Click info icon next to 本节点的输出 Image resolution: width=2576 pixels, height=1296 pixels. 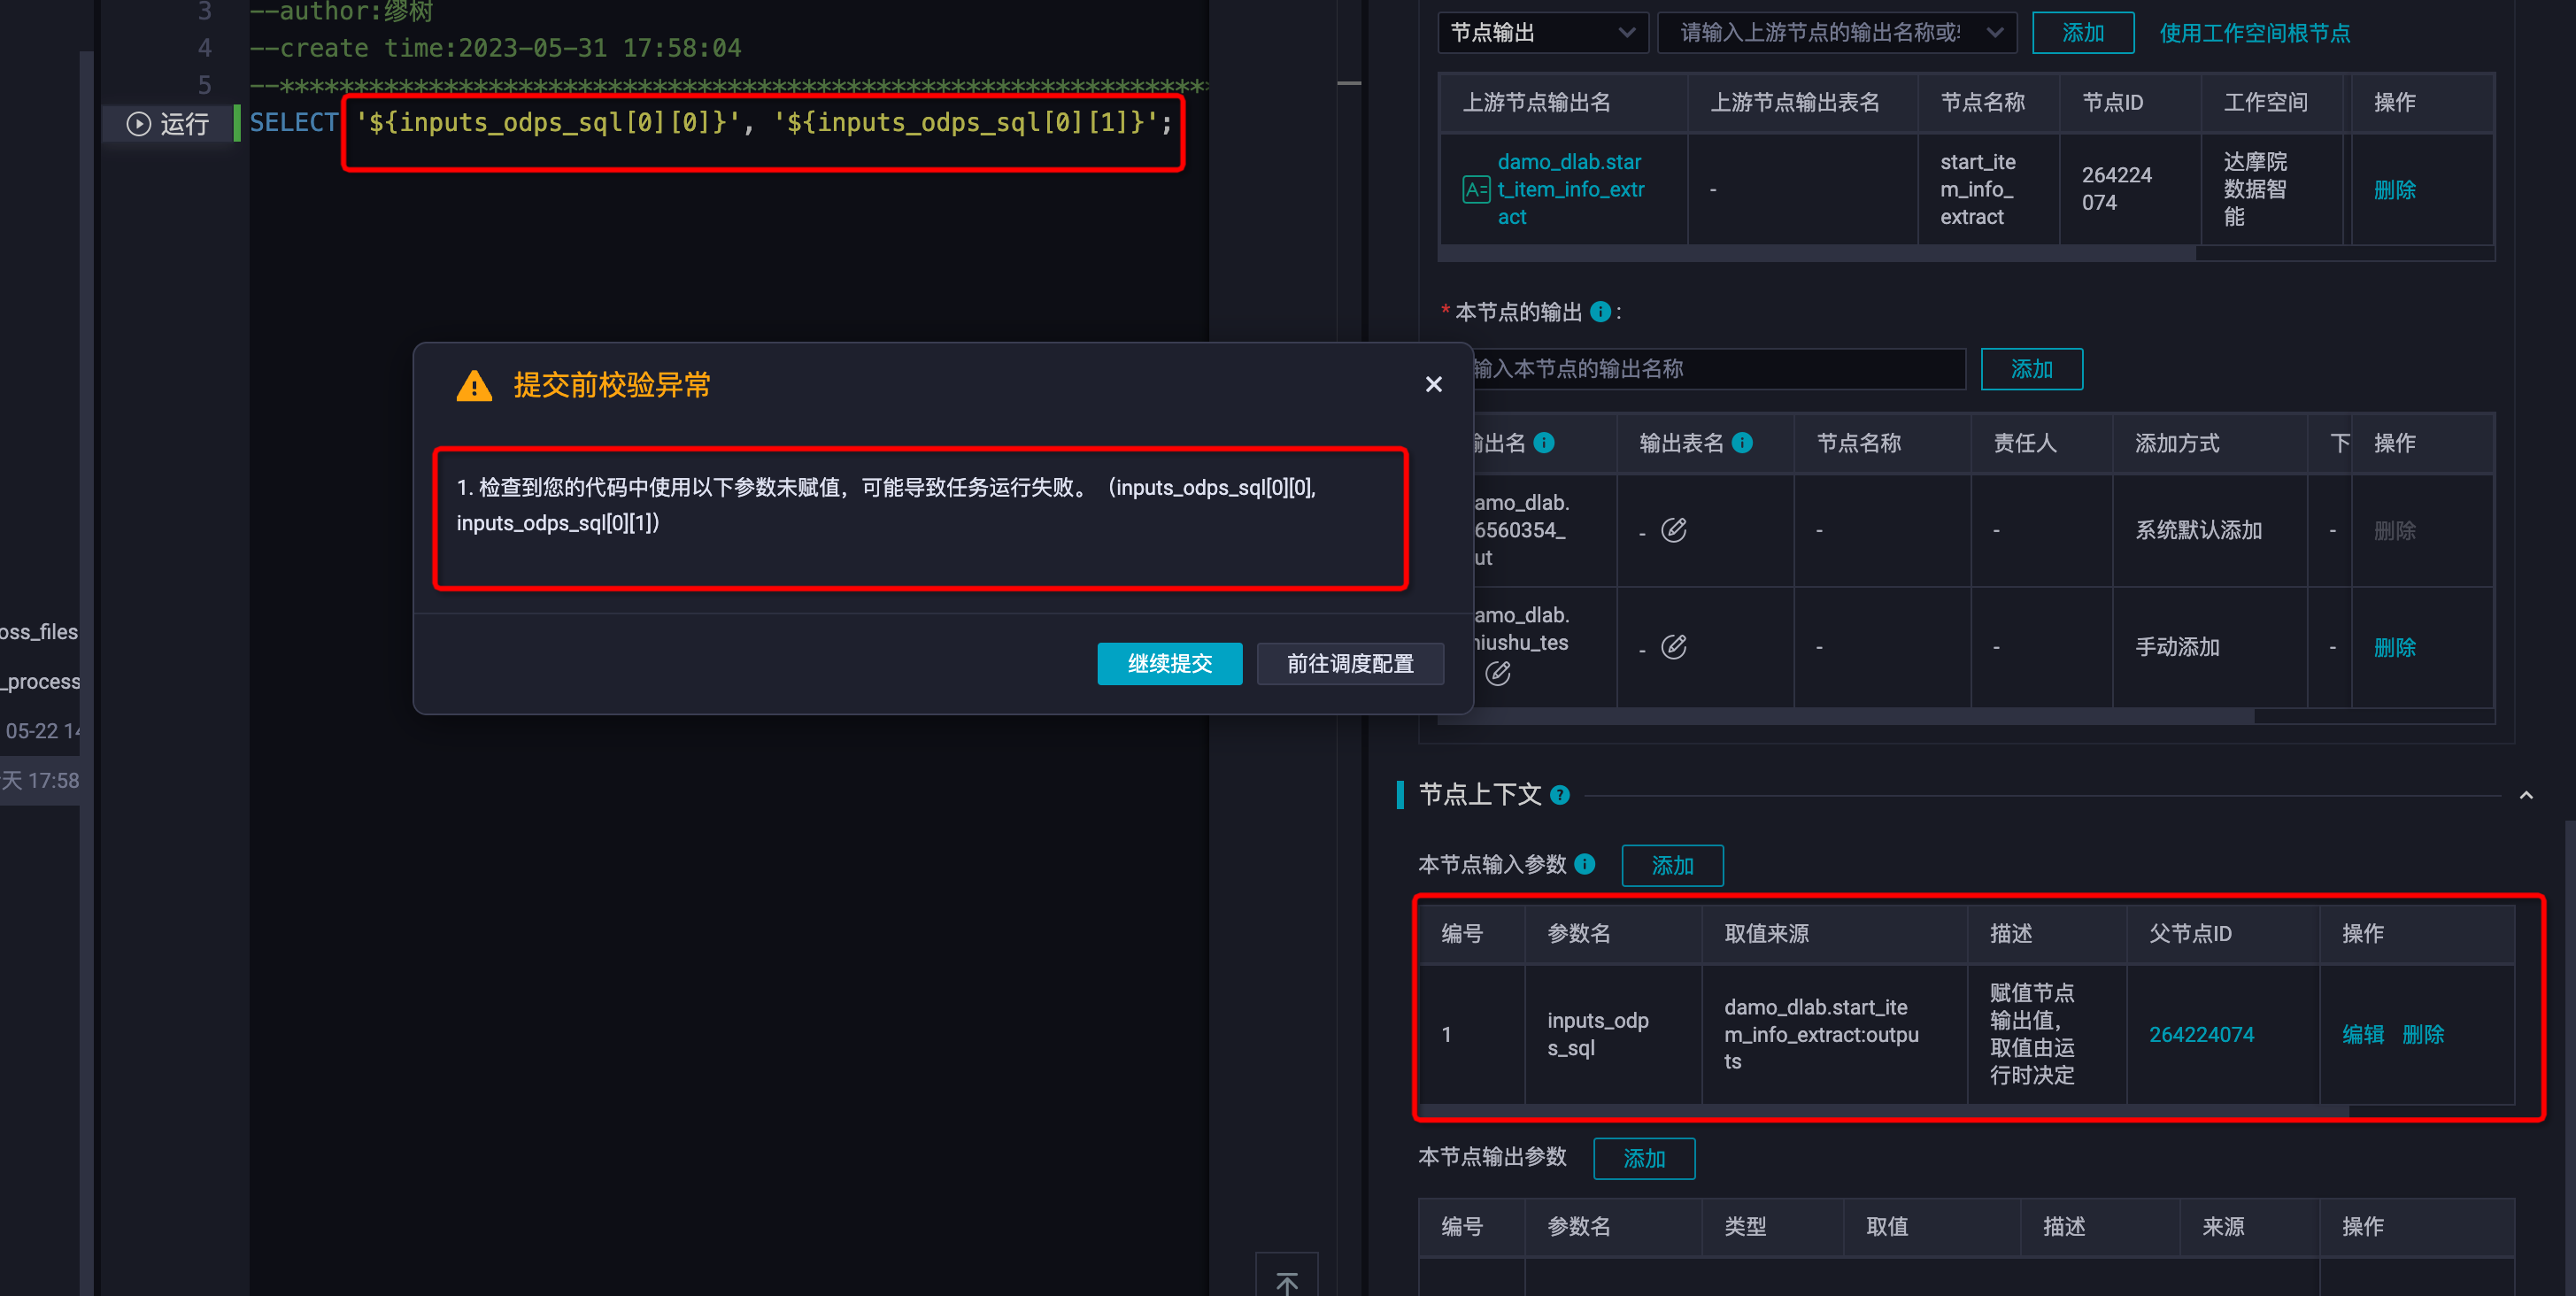pos(1600,312)
